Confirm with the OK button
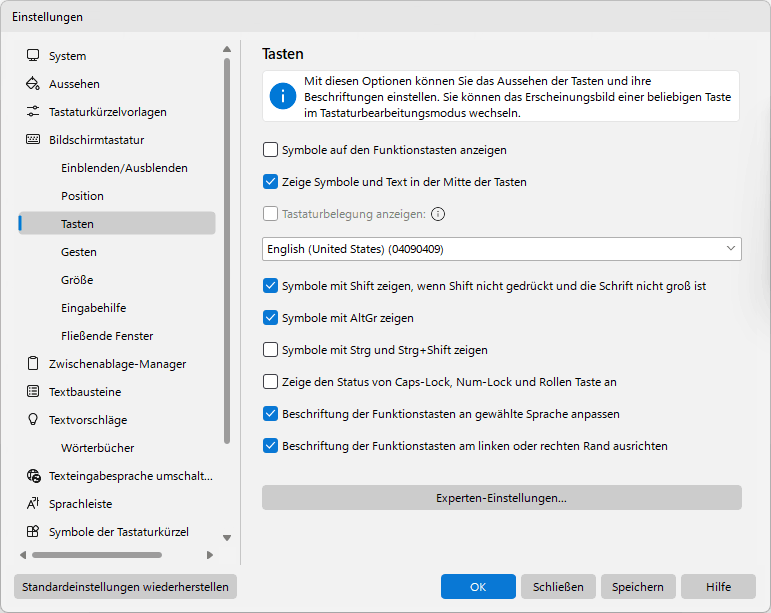This screenshot has height=613, width=771. click(478, 586)
